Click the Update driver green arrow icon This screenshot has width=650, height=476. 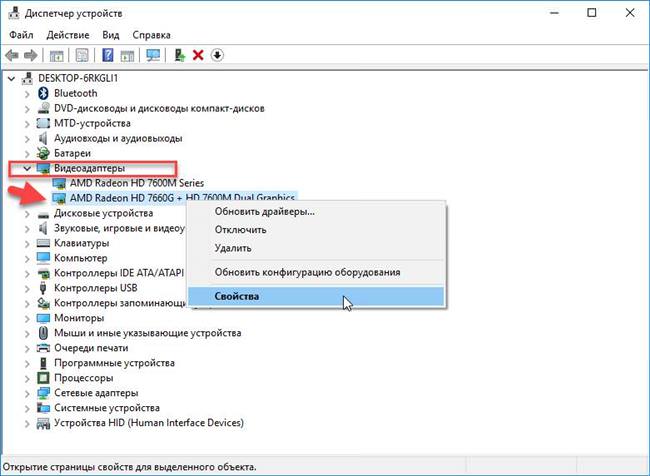(x=179, y=55)
